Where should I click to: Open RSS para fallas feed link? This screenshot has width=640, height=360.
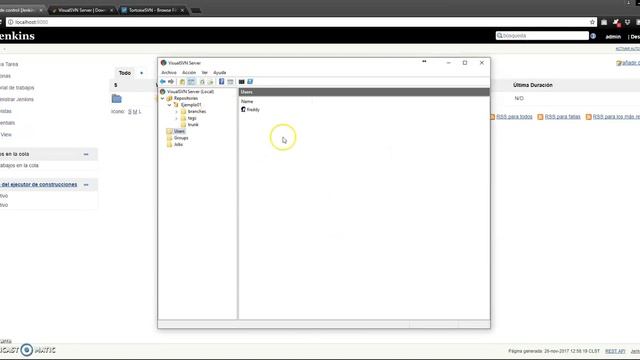tap(562, 117)
